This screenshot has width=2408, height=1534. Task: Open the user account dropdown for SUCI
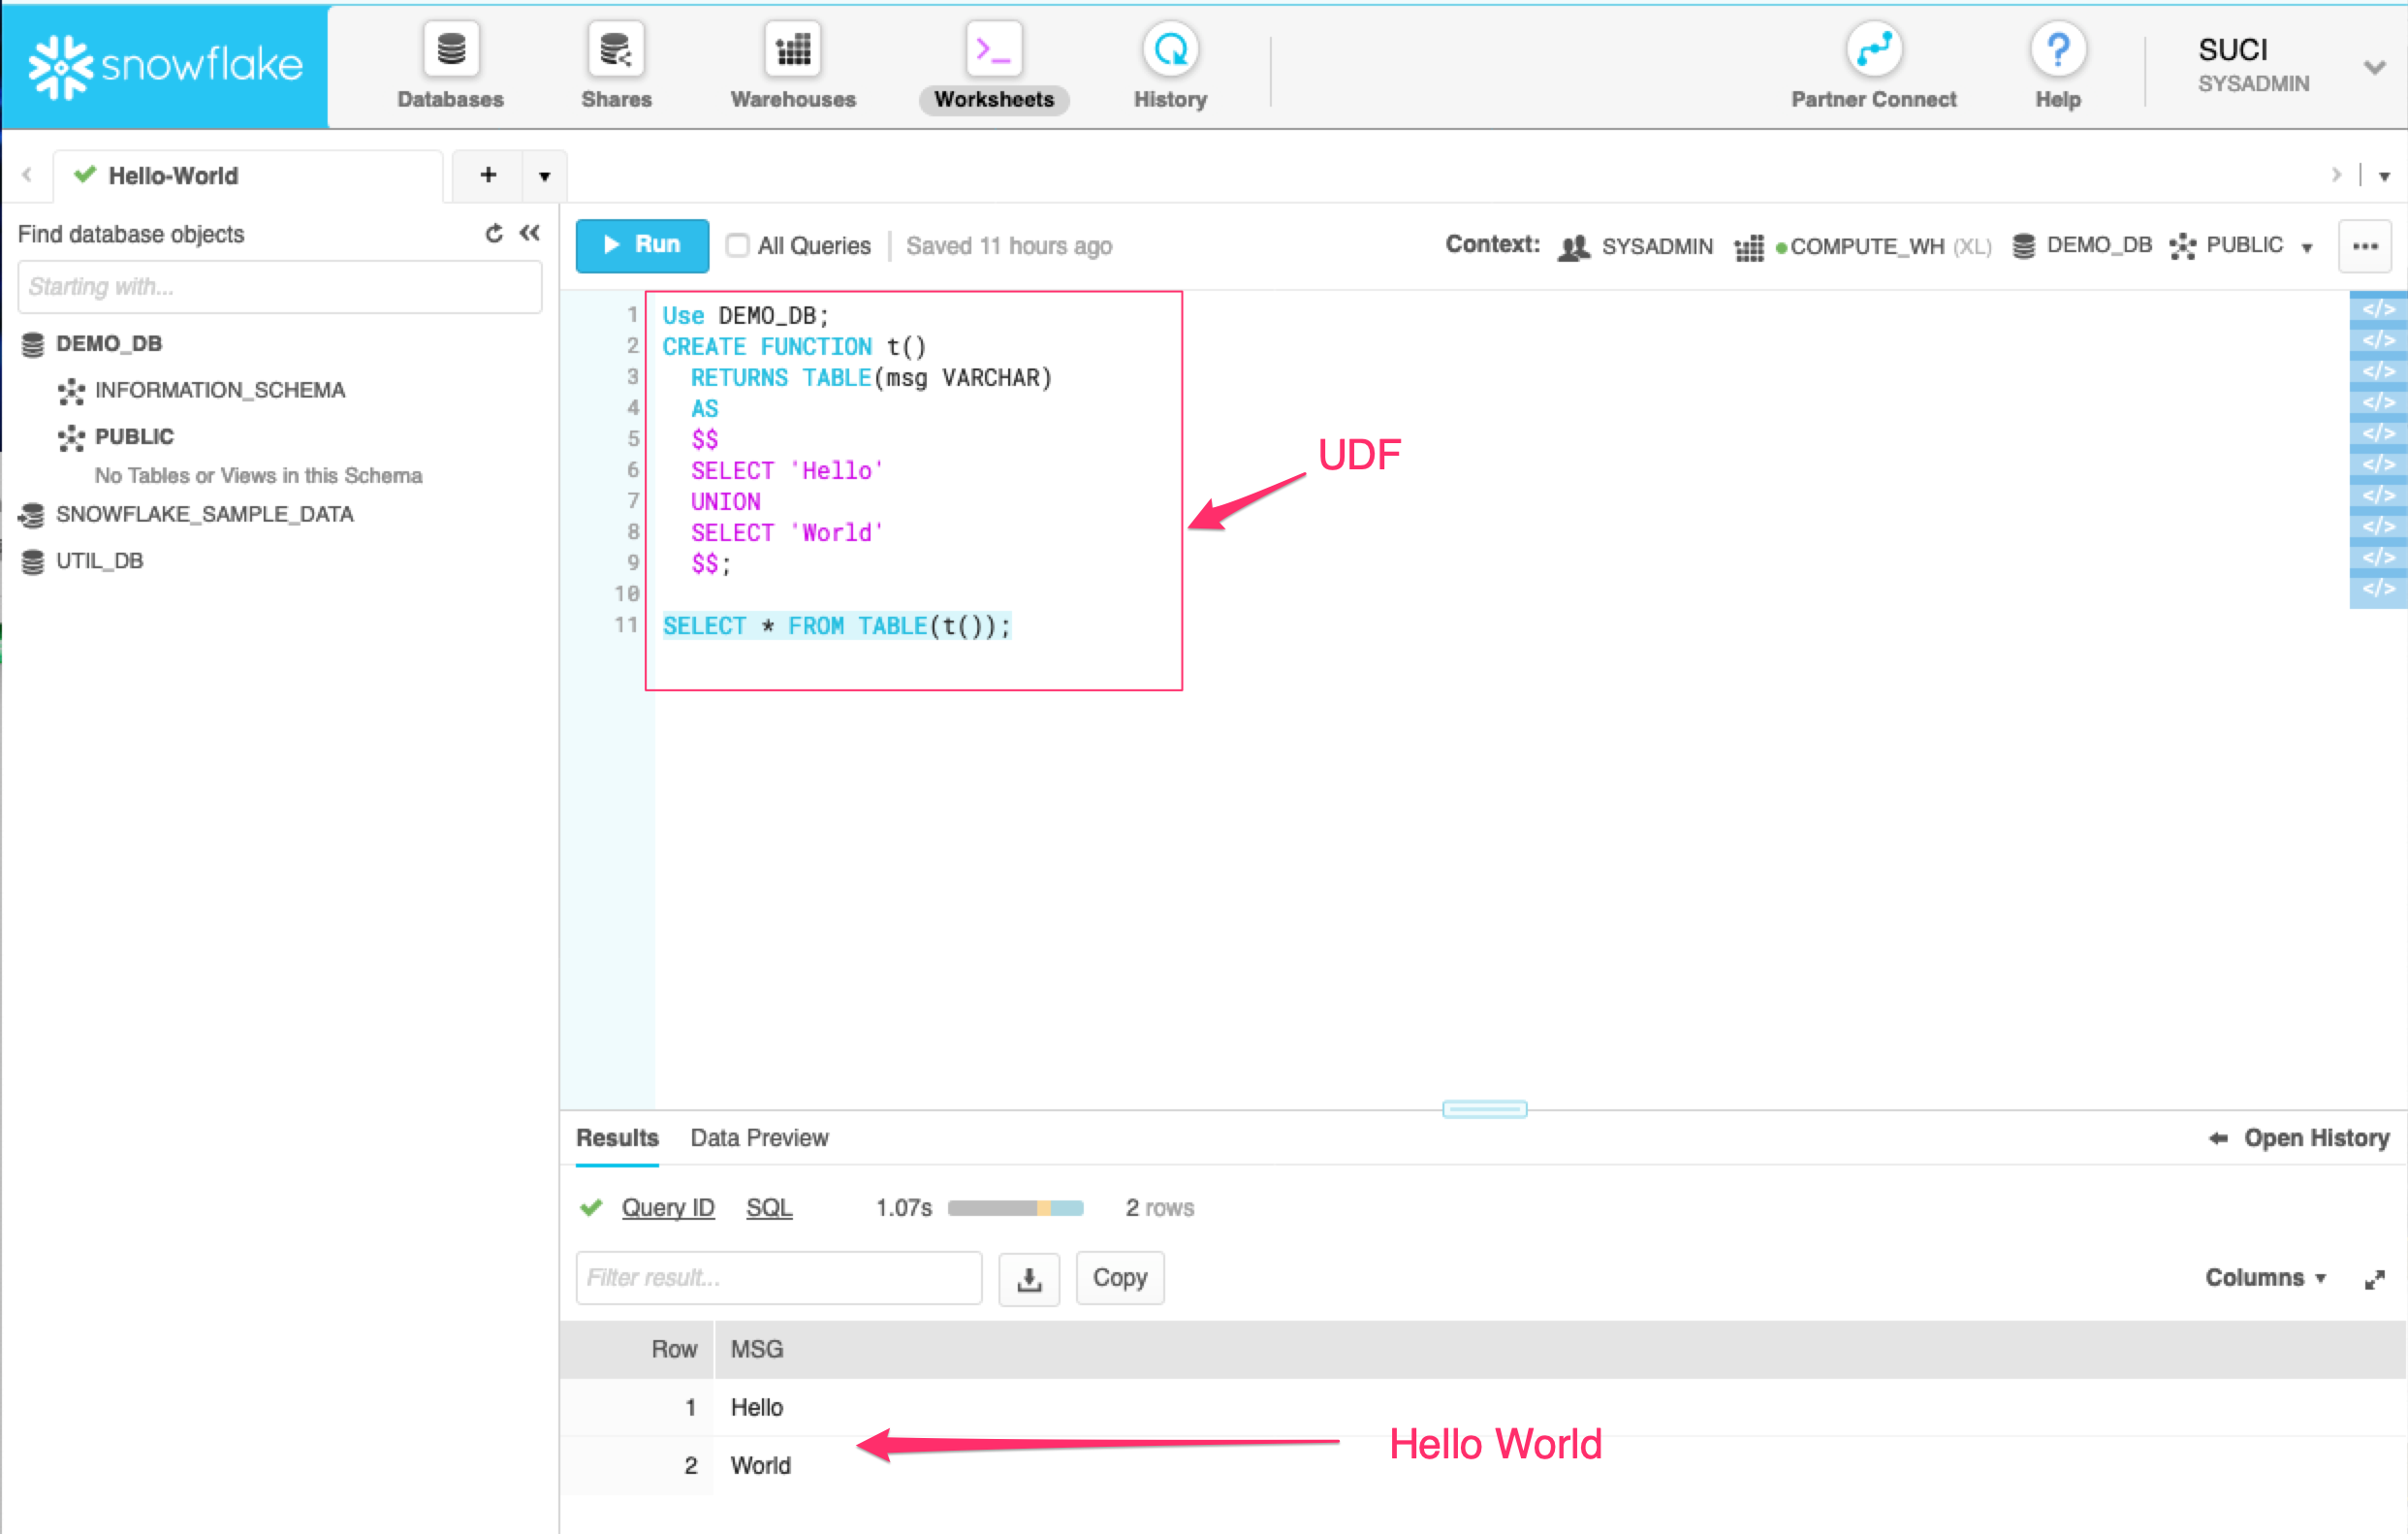pos(2376,66)
